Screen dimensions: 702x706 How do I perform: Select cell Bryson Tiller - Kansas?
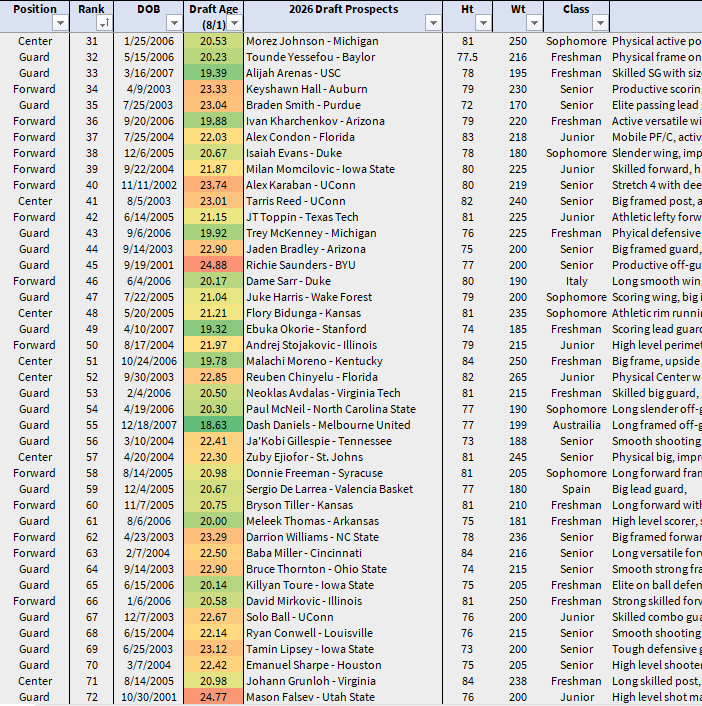[343, 505]
